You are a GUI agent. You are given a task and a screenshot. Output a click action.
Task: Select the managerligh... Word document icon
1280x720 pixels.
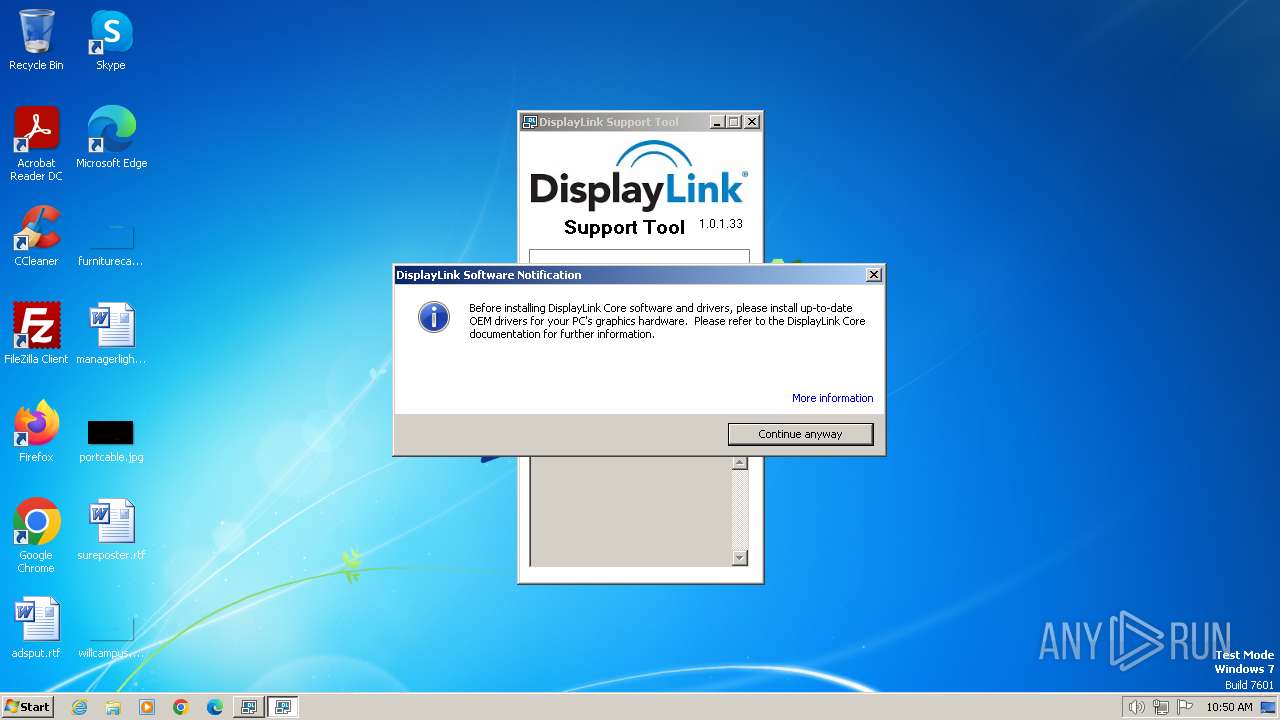[111, 334]
